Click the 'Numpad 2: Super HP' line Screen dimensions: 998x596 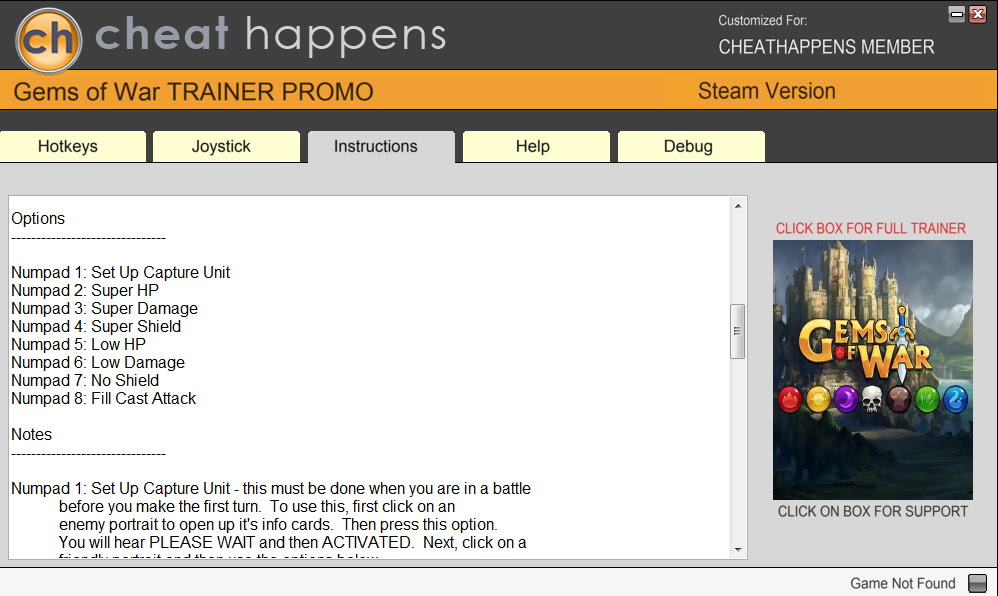coord(85,290)
